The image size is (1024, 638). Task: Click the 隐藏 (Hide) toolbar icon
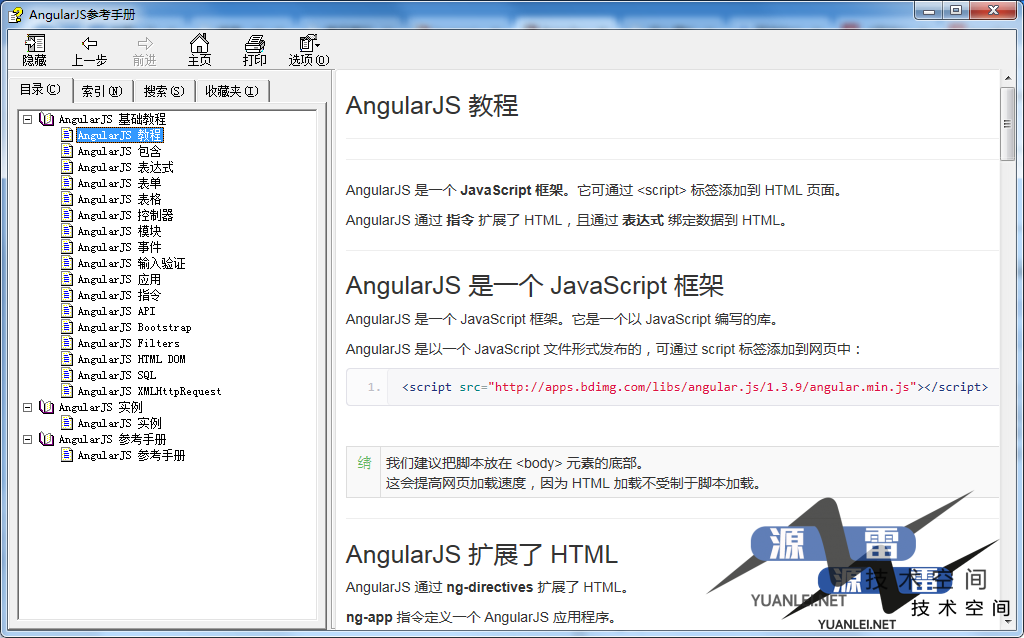(x=35, y=50)
